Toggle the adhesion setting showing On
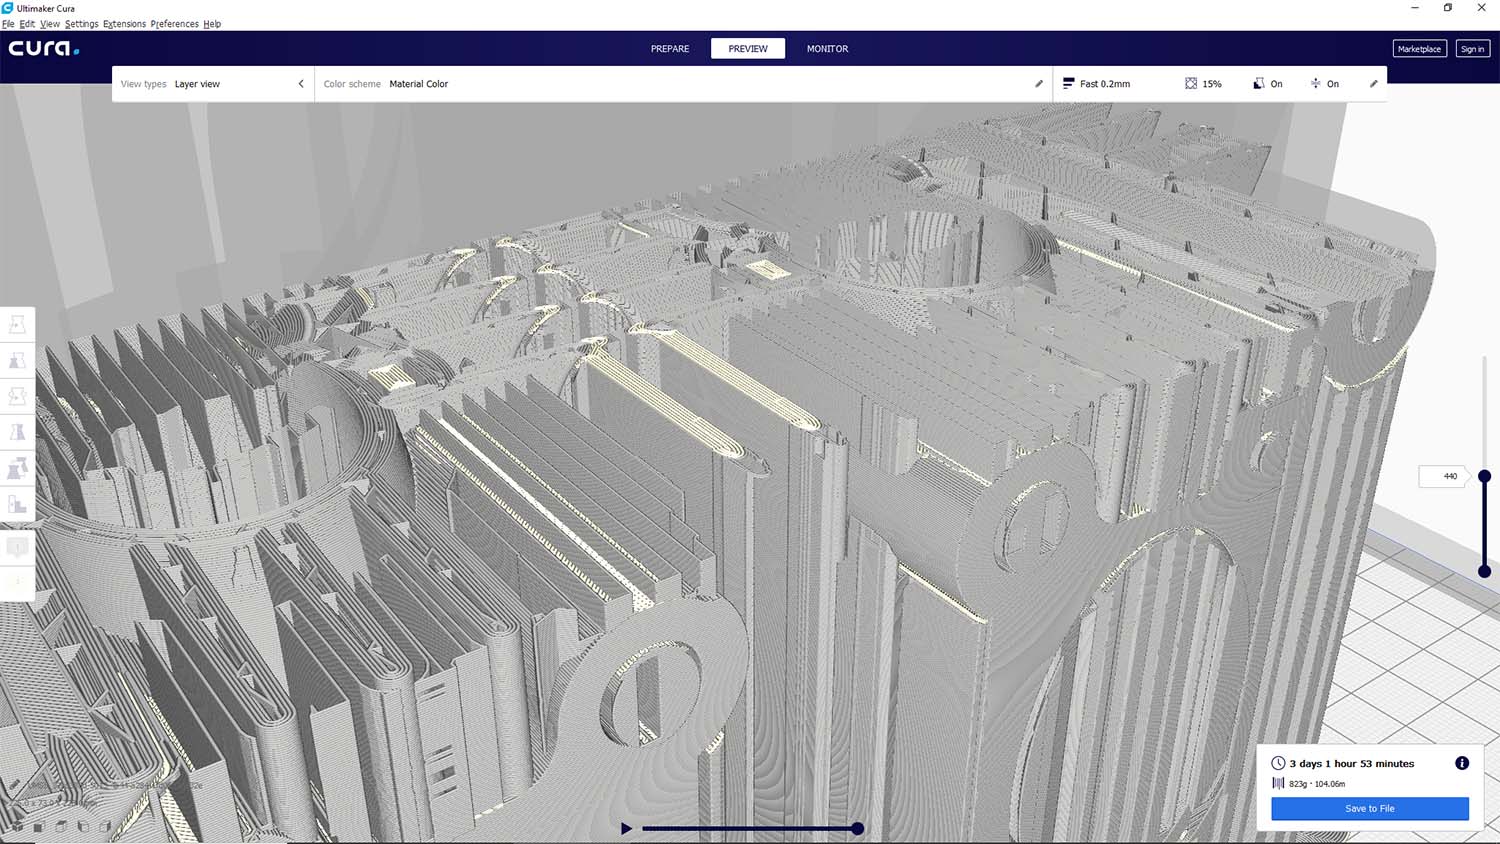 click(x=1316, y=84)
